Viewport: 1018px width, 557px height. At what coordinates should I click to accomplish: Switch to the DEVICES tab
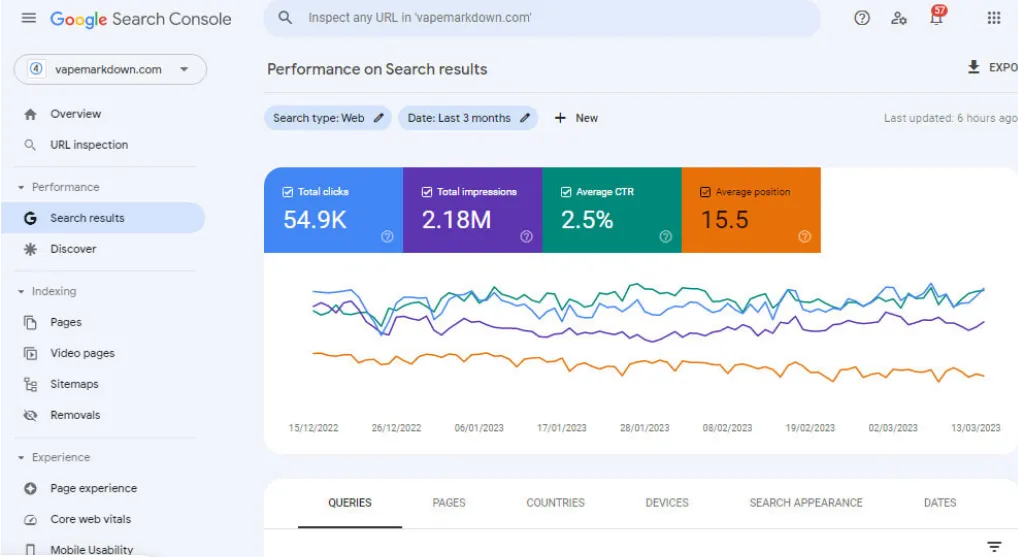pyautogui.click(x=667, y=503)
